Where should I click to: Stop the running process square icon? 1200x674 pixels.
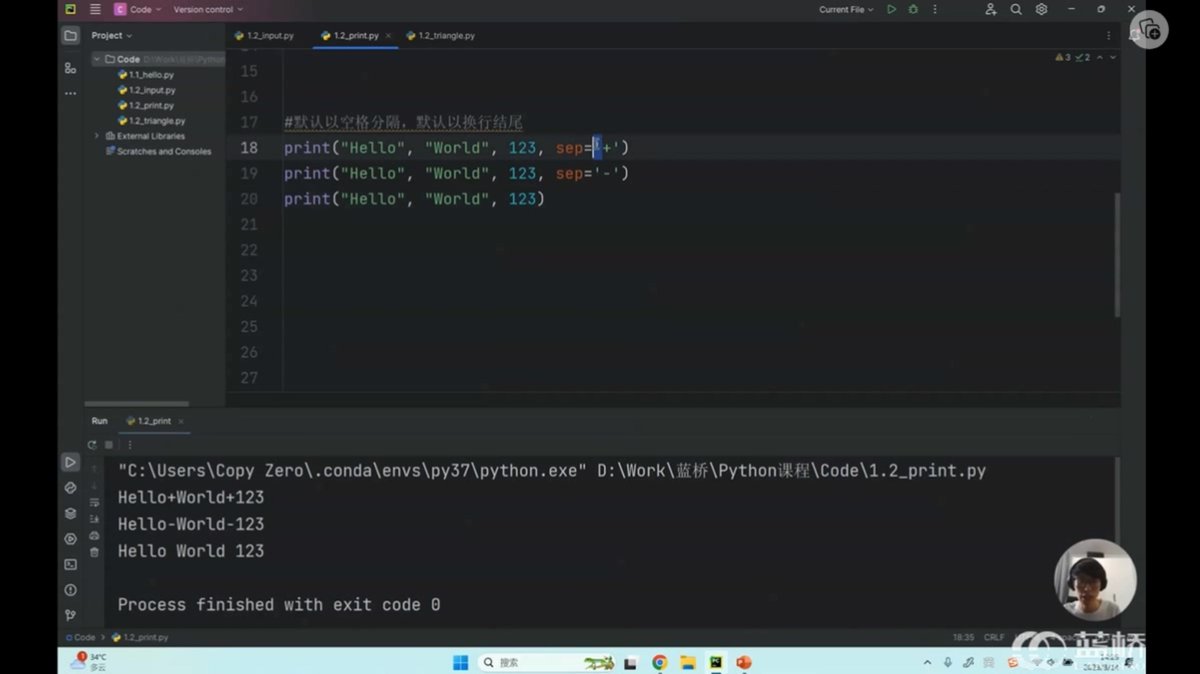pyautogui.click(x=109, y=445)
